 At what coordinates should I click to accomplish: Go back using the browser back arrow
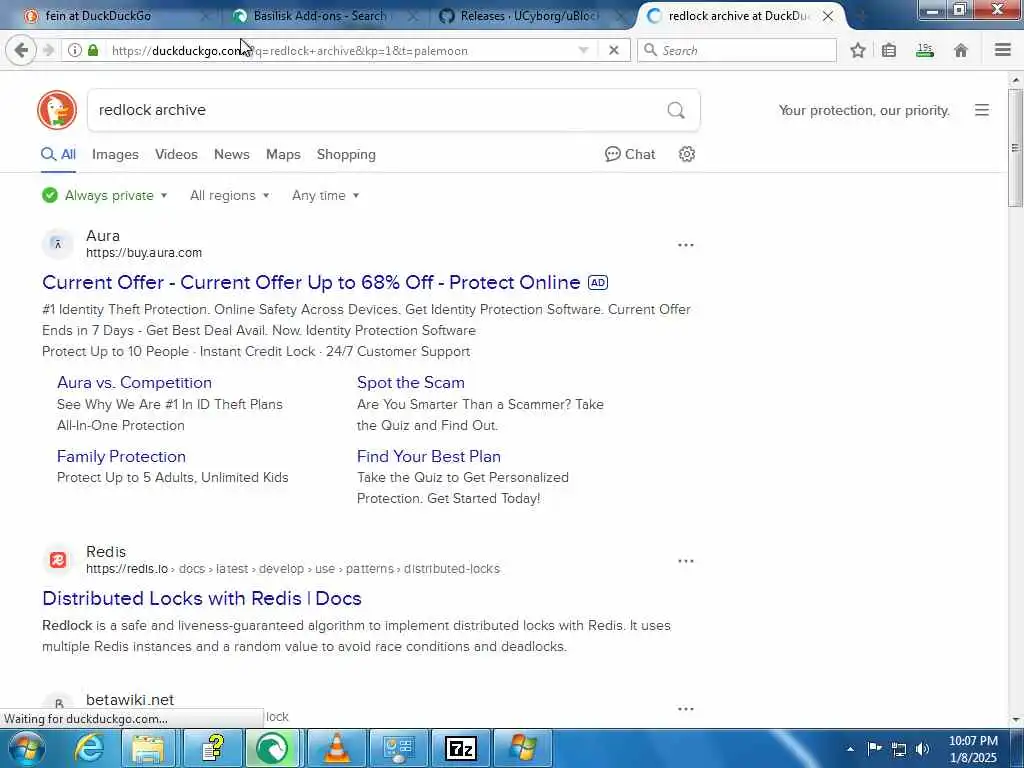point(21,50)
